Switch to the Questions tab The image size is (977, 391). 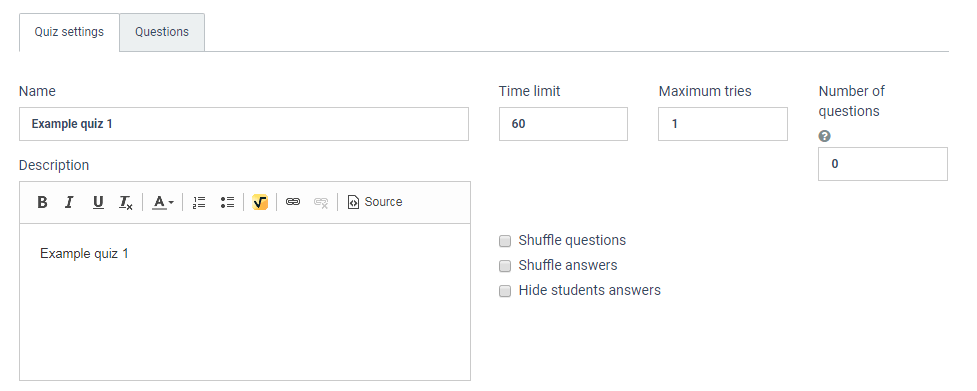click(x=162, y=32)
